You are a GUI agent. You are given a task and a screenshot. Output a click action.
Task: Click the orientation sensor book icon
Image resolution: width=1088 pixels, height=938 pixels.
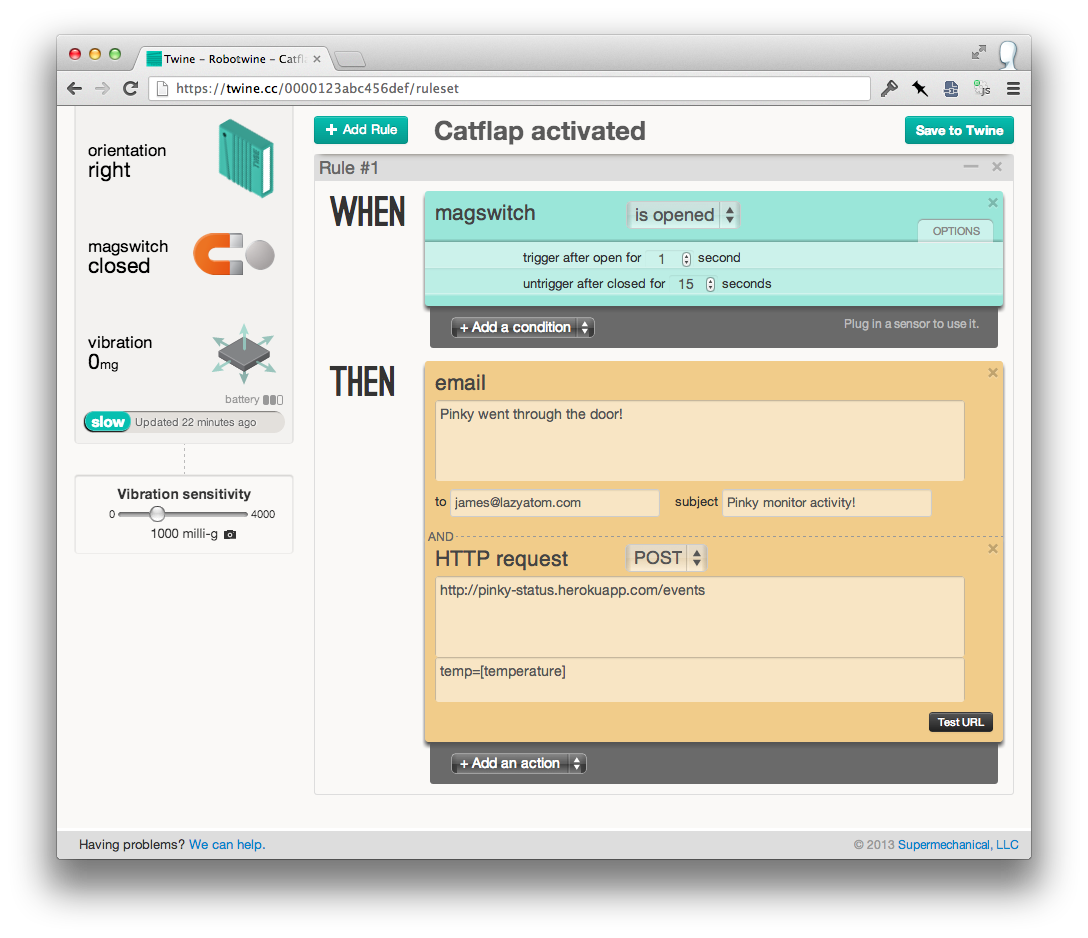tap(246, 158)
